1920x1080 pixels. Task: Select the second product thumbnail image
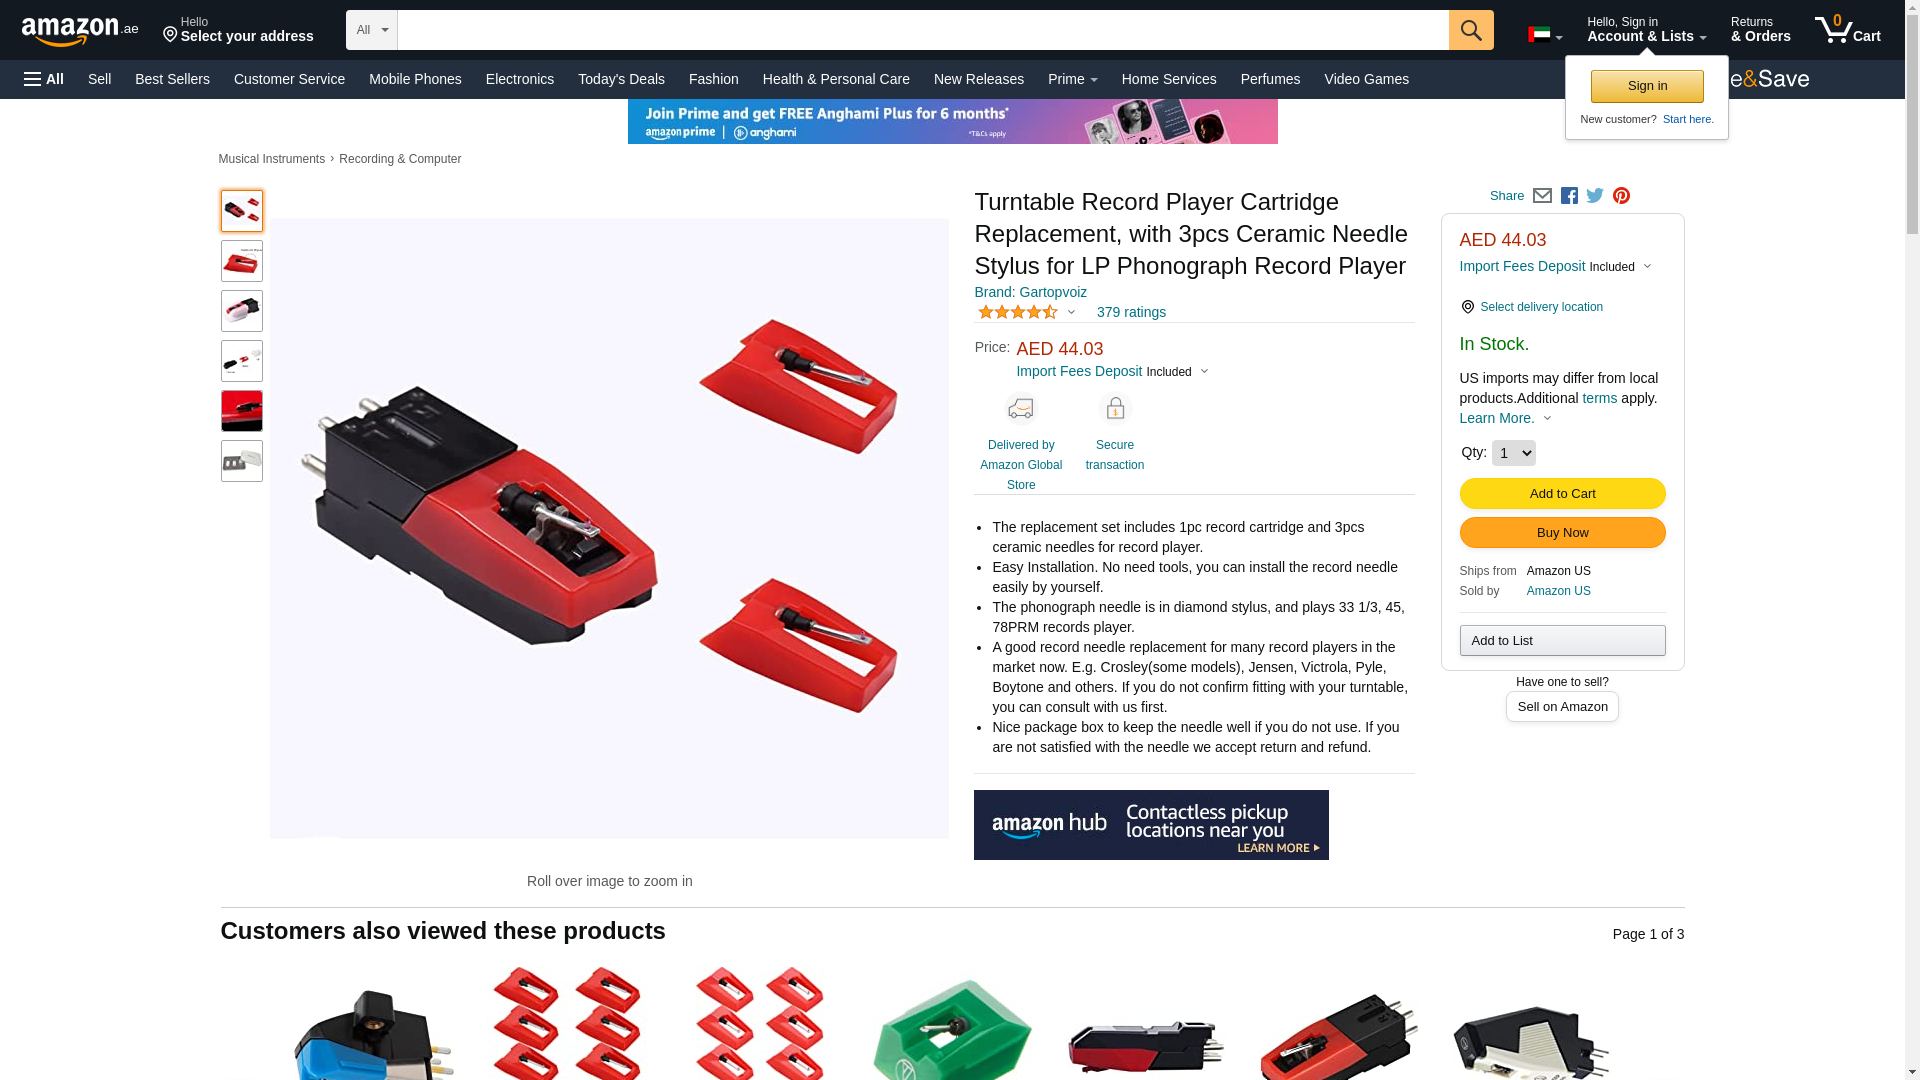[x=242, y=261]
